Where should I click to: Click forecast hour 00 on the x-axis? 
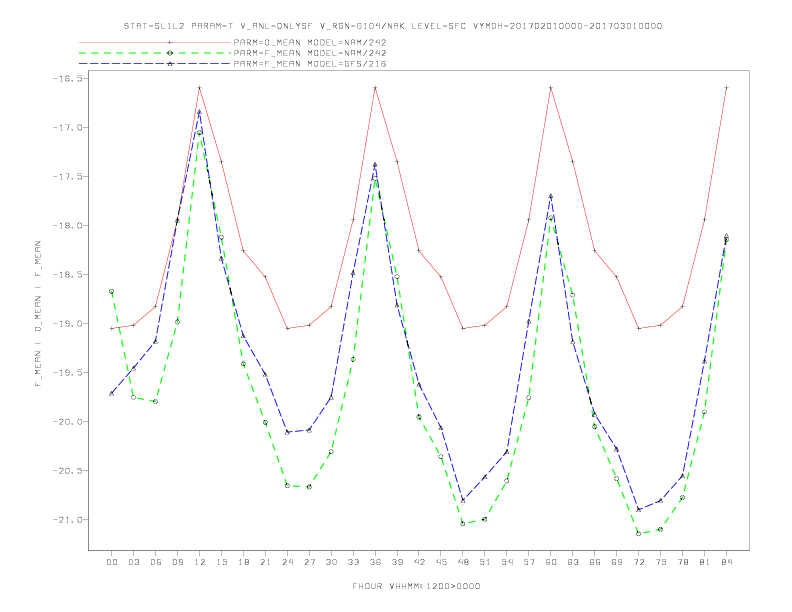(112, 562)
